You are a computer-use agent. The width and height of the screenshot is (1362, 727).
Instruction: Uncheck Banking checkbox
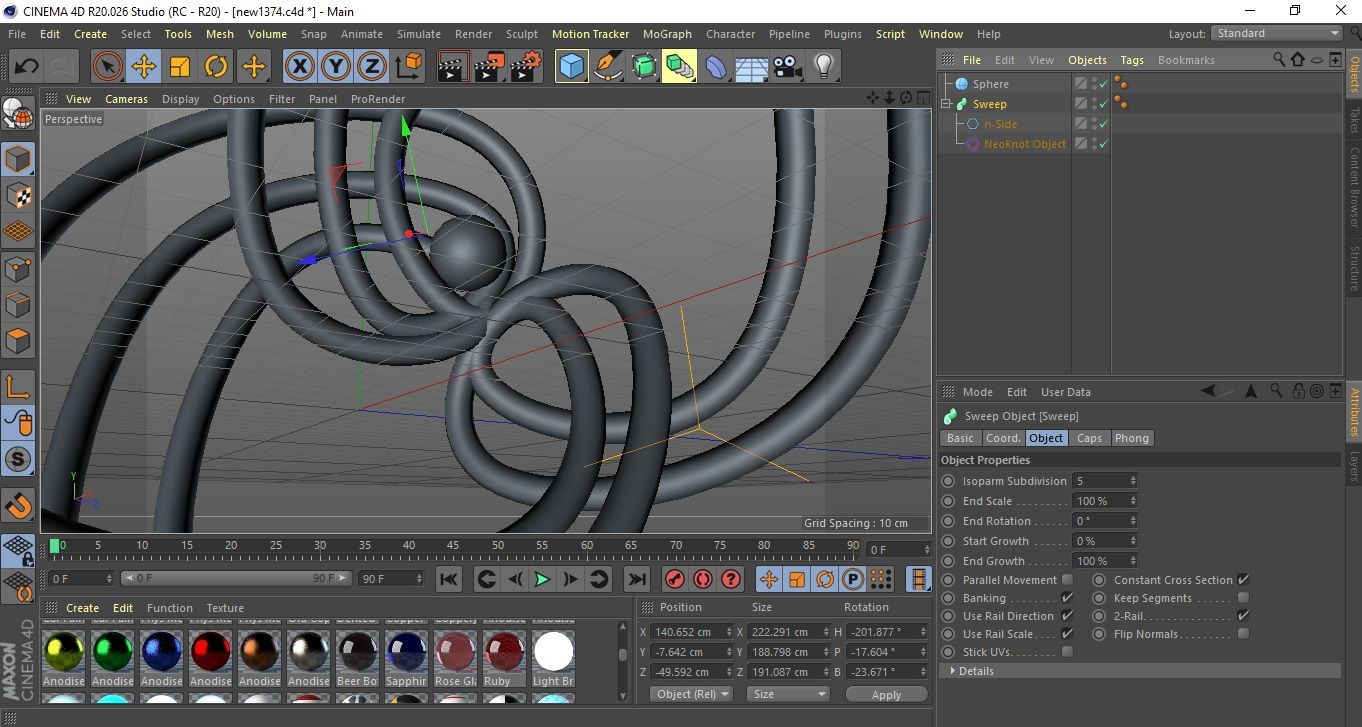(1067, 598)
